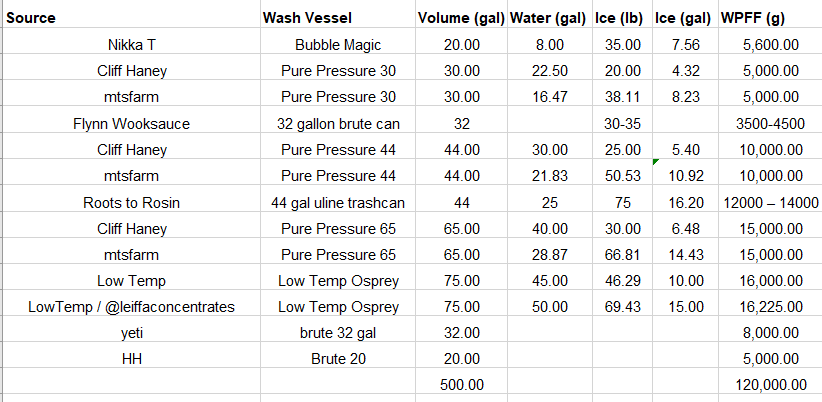Select the Flynn Wooksauce cell

(131, 124)
